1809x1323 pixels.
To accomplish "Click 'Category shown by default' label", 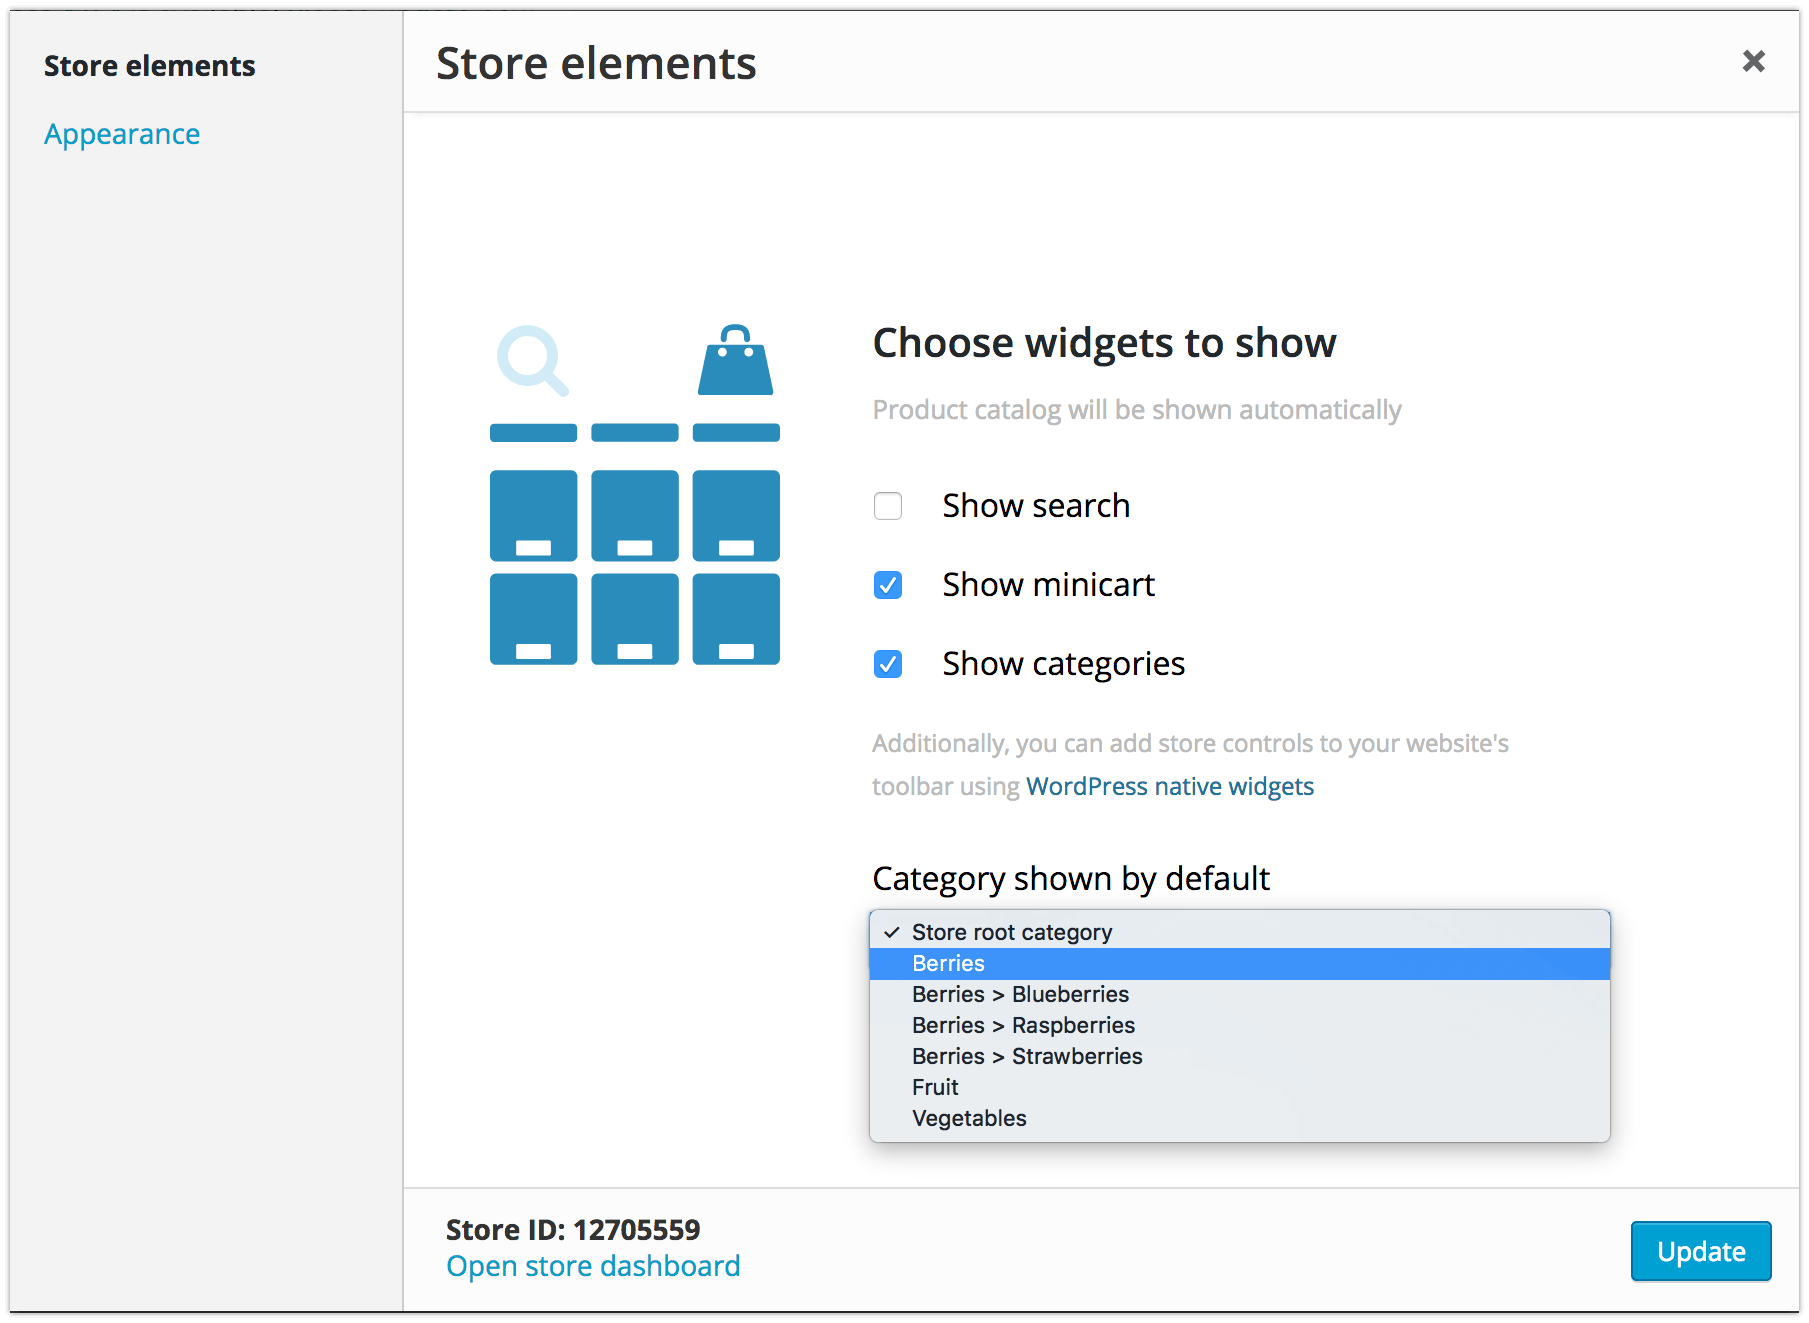I will 1071,878.
